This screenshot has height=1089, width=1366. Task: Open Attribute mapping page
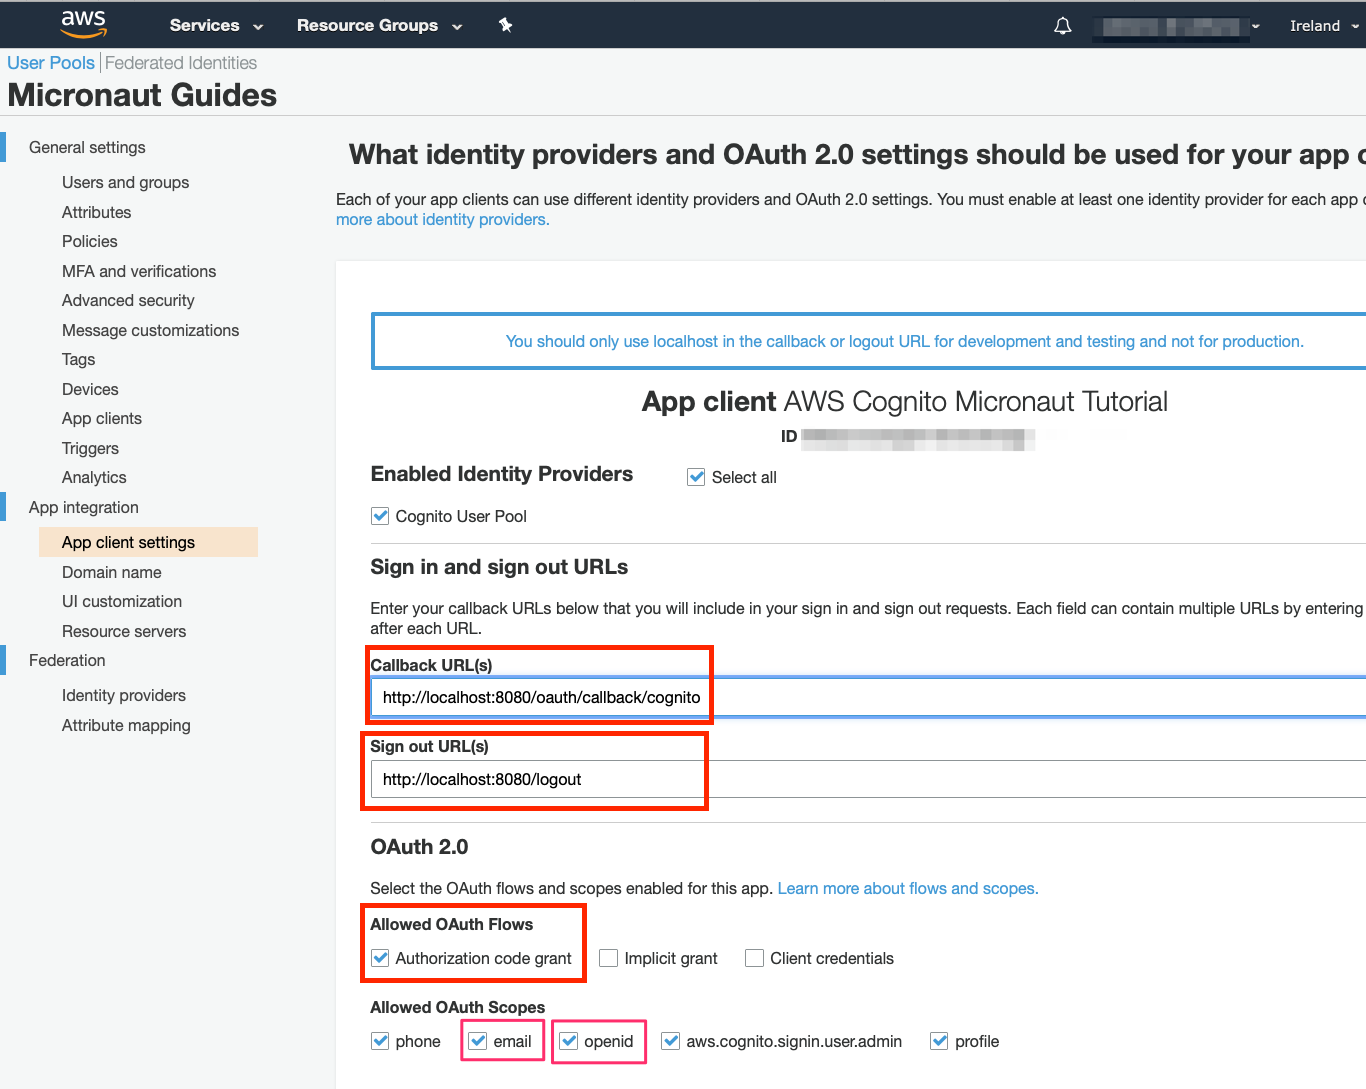pyautogui.click(x=126, y=725)
